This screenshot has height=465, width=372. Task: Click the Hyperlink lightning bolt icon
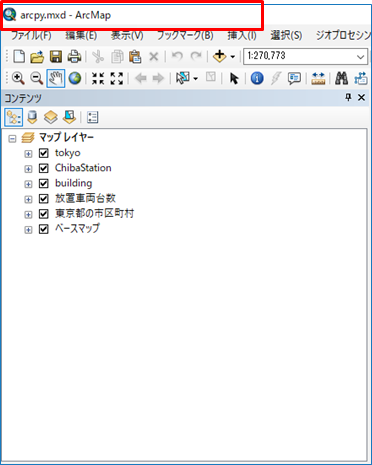click(x=275, y=78)
